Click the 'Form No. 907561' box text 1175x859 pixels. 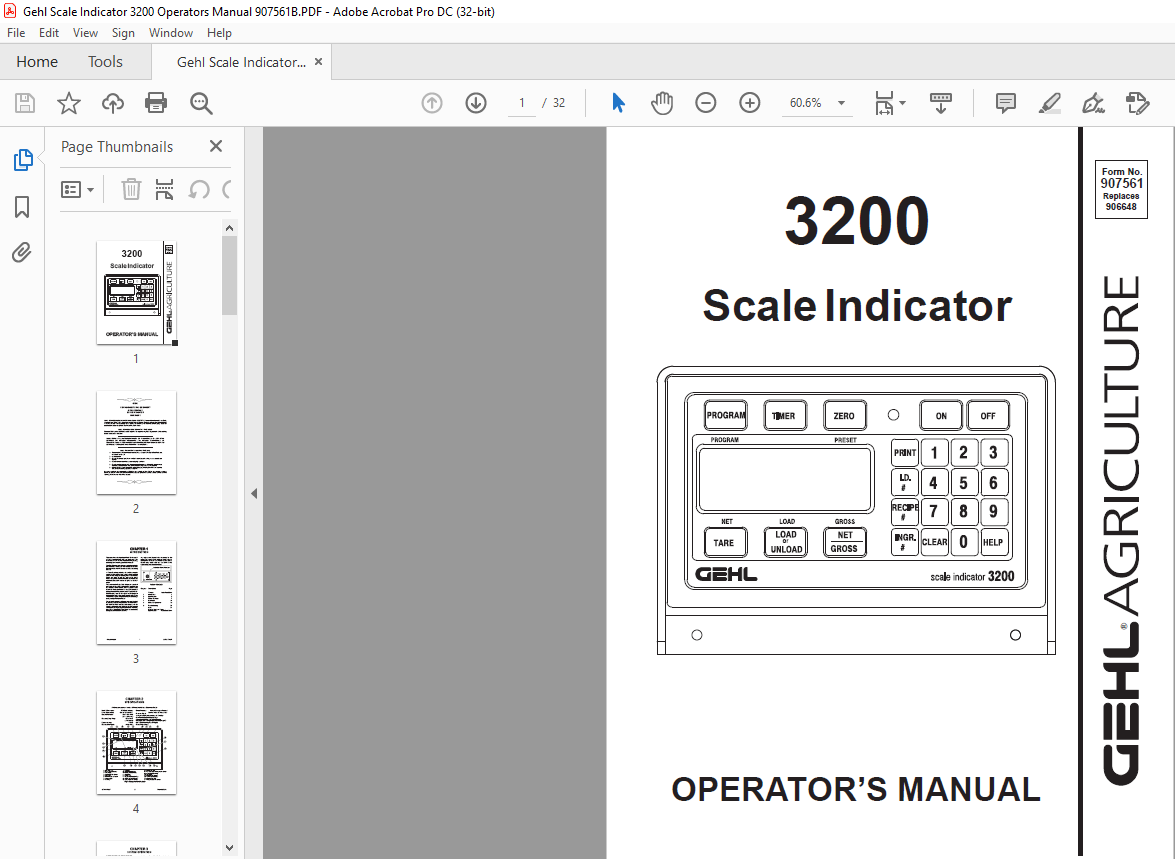click(x=1121, y=189)
